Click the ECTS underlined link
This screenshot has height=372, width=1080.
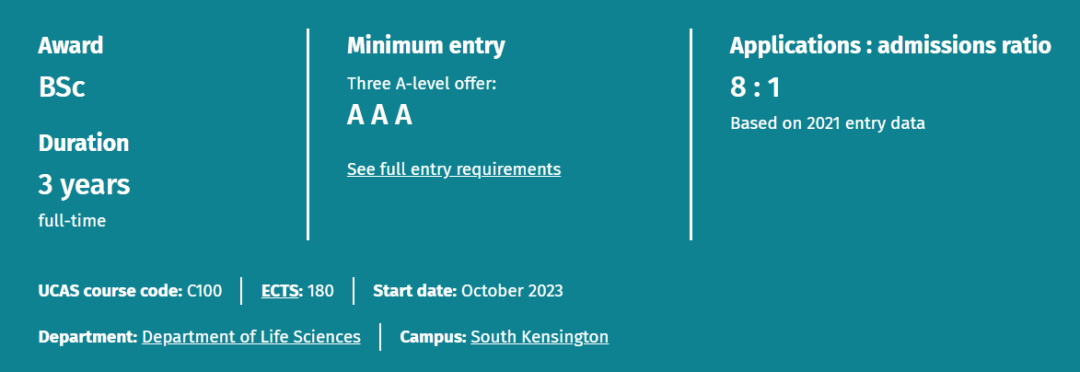[x=281, y=291]
